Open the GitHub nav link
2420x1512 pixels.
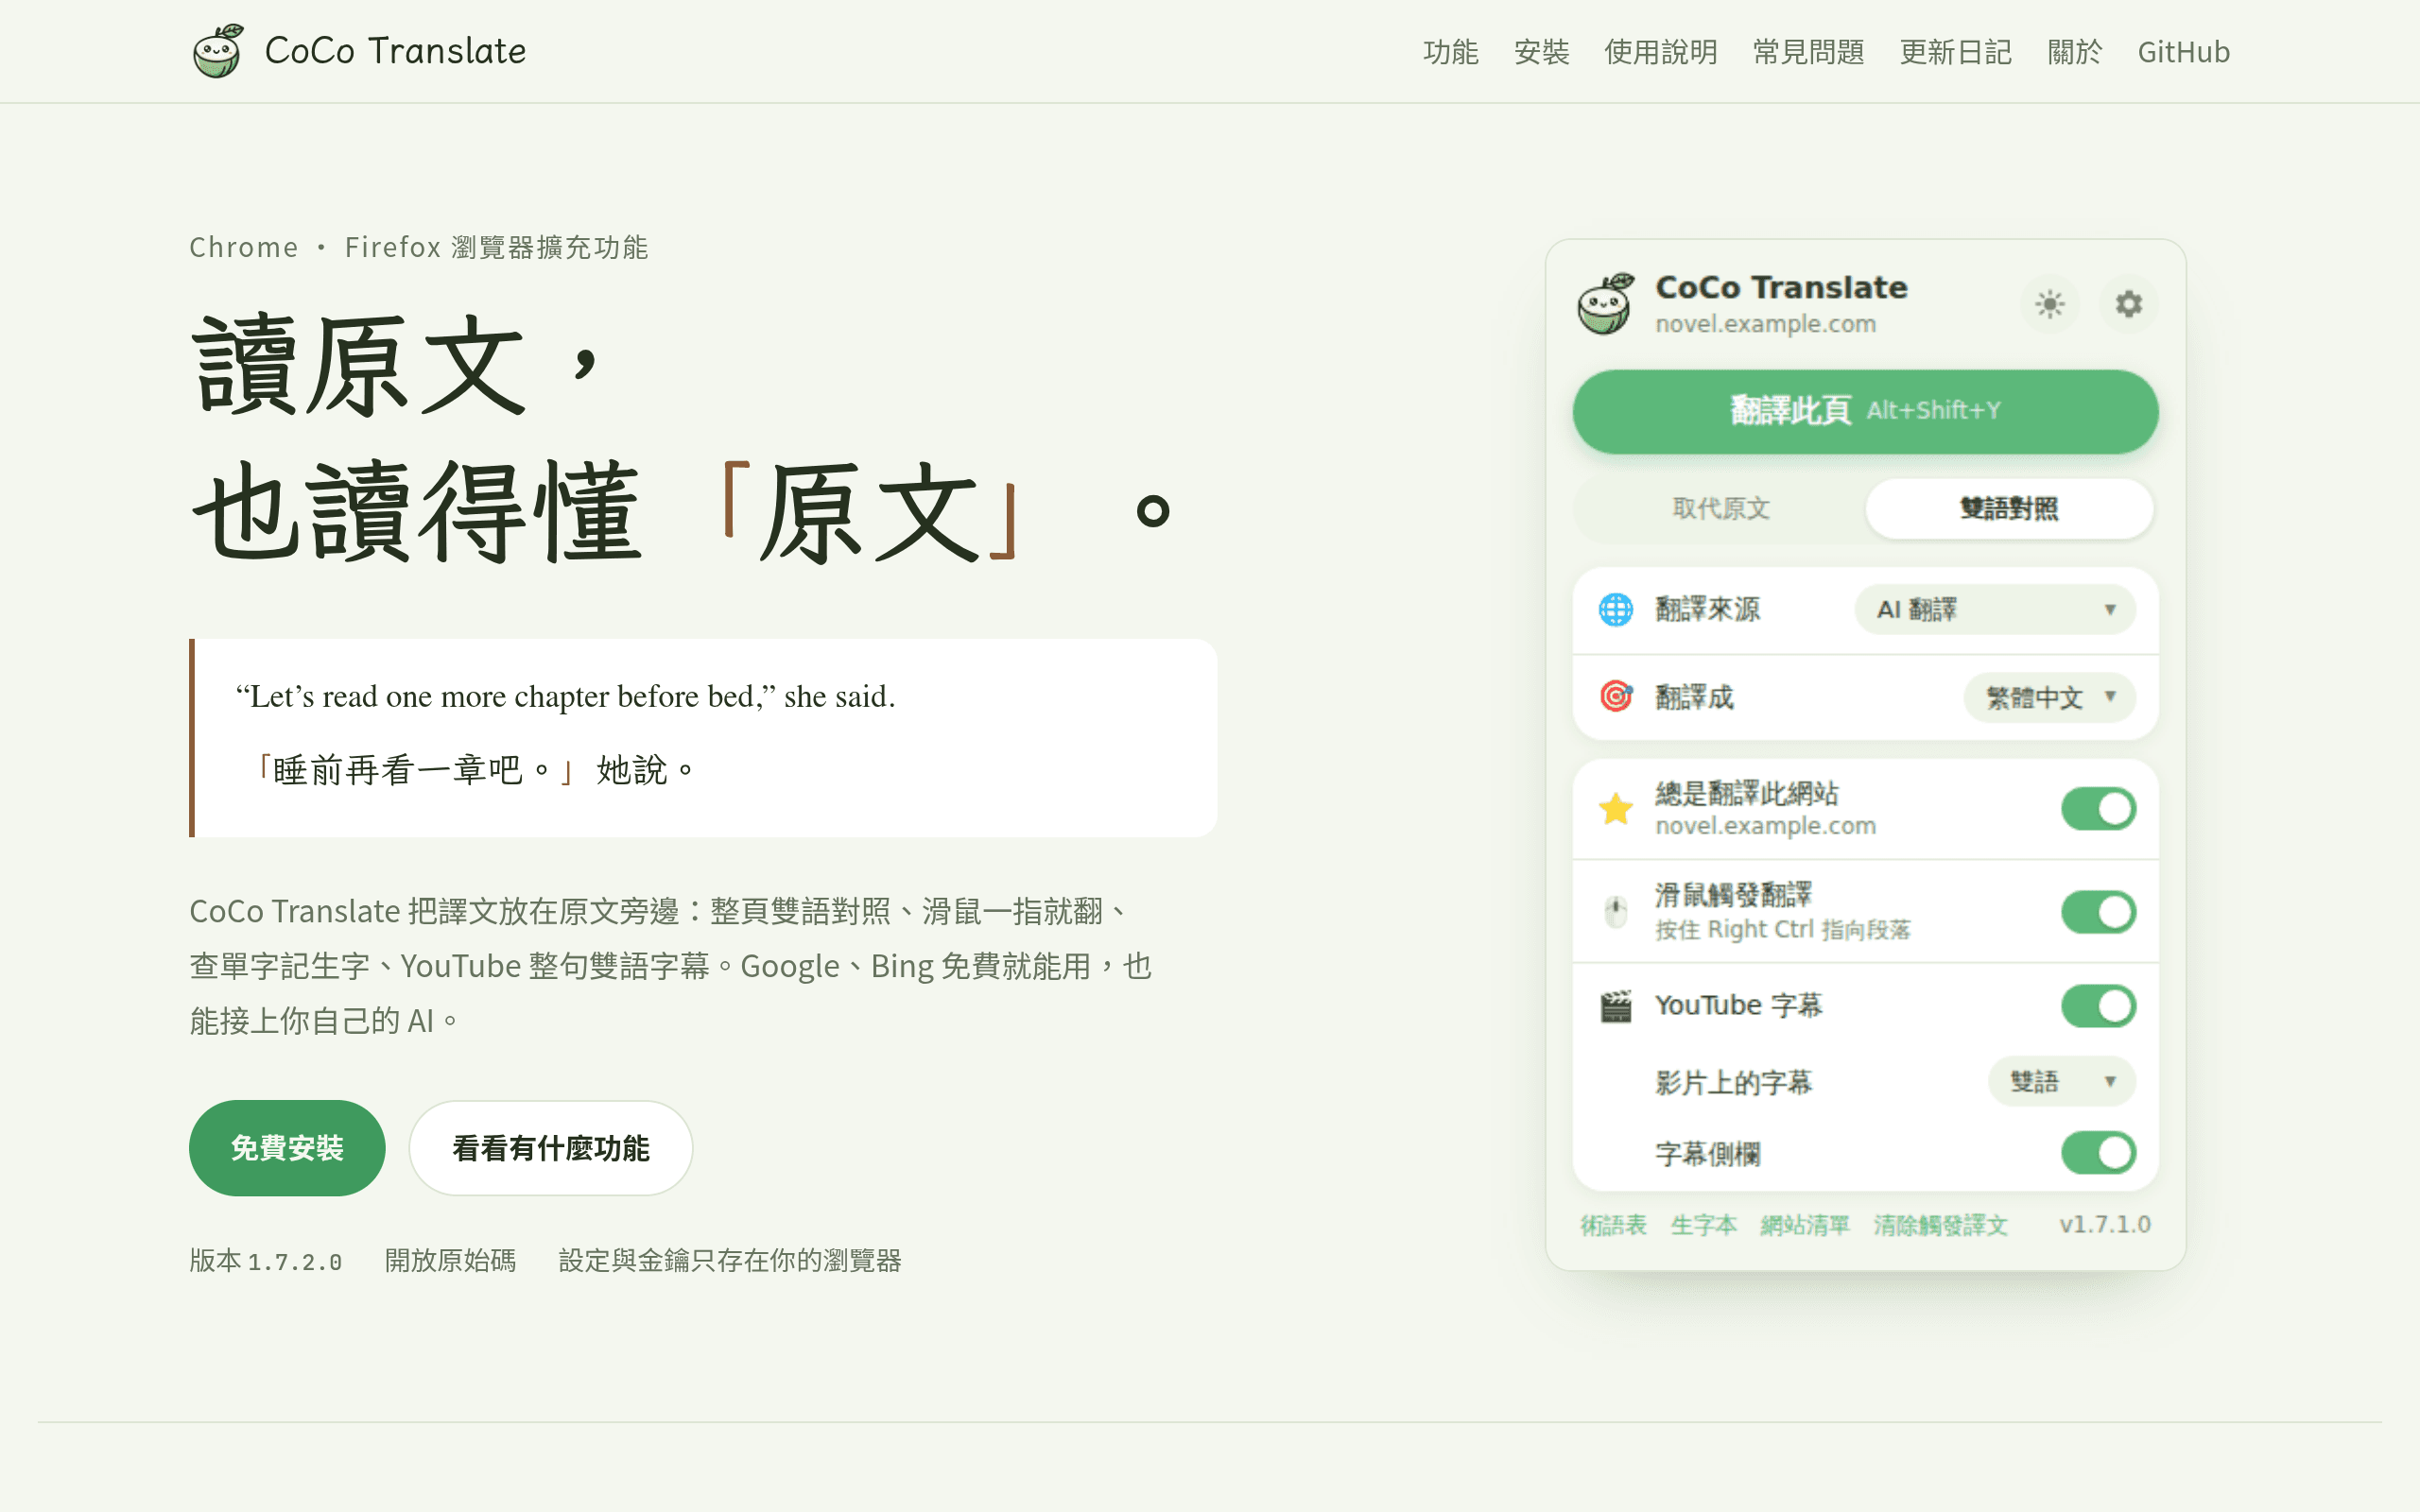2184,52
